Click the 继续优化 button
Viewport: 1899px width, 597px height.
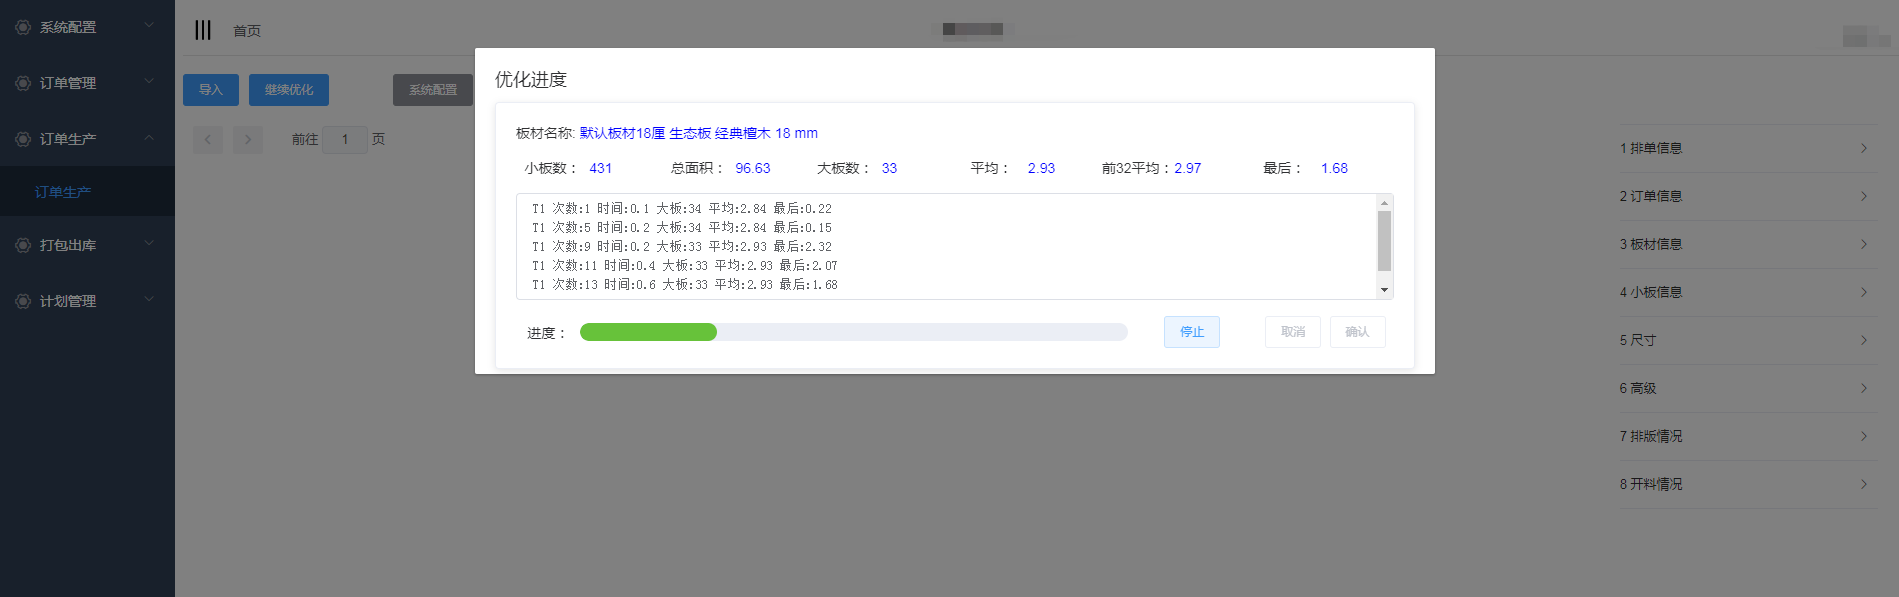point(288,90)
